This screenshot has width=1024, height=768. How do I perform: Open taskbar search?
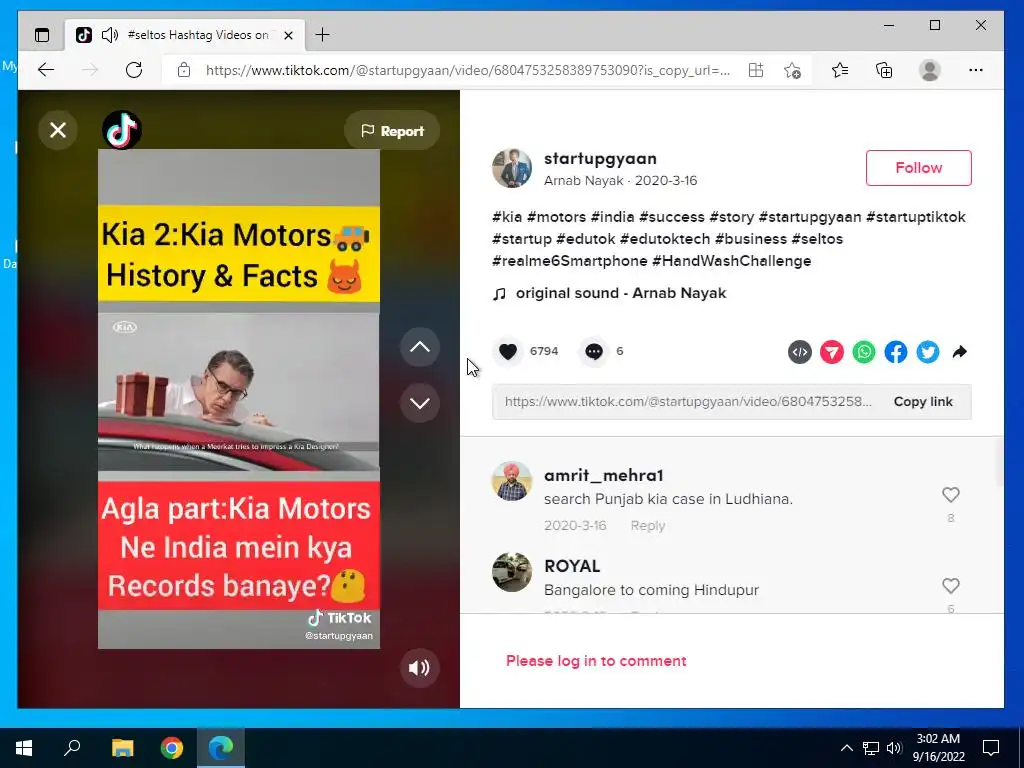[72, 748]
